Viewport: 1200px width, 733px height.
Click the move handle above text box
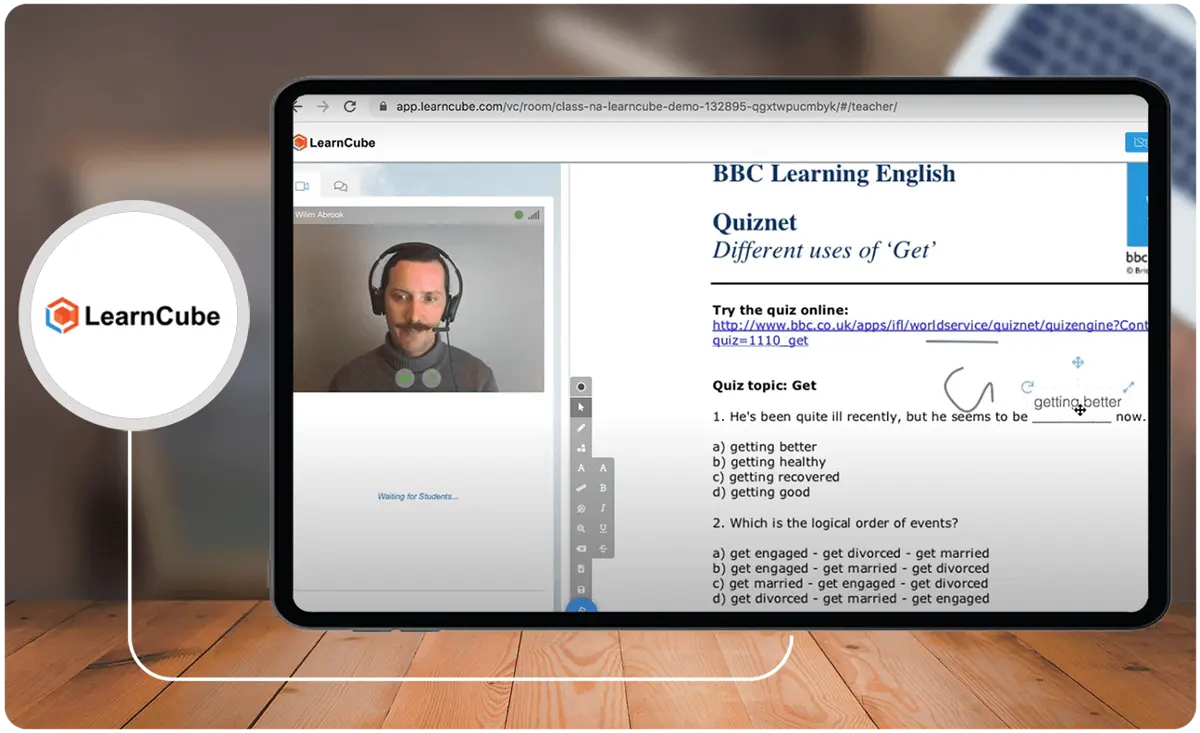coord(1078,362)
